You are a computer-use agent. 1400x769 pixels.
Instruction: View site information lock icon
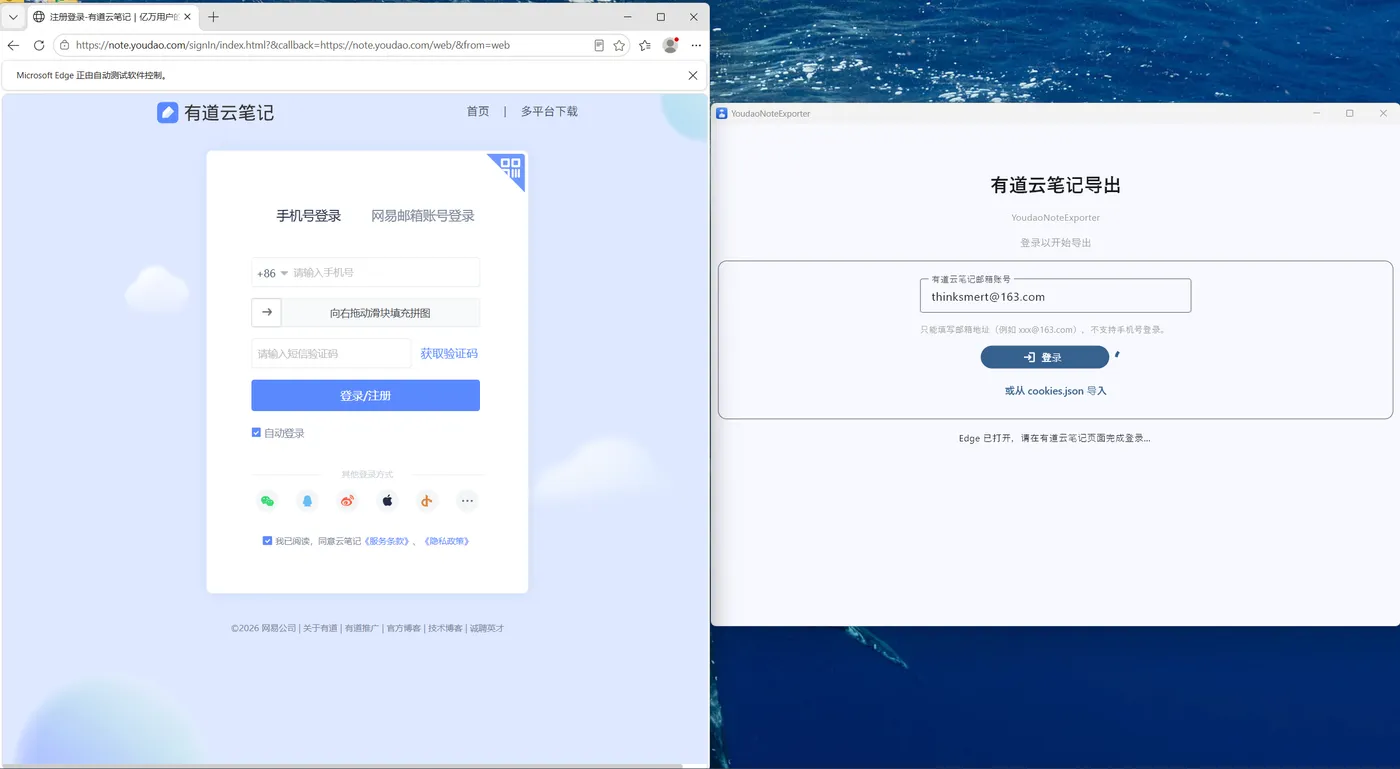click(x=64, y=45)
